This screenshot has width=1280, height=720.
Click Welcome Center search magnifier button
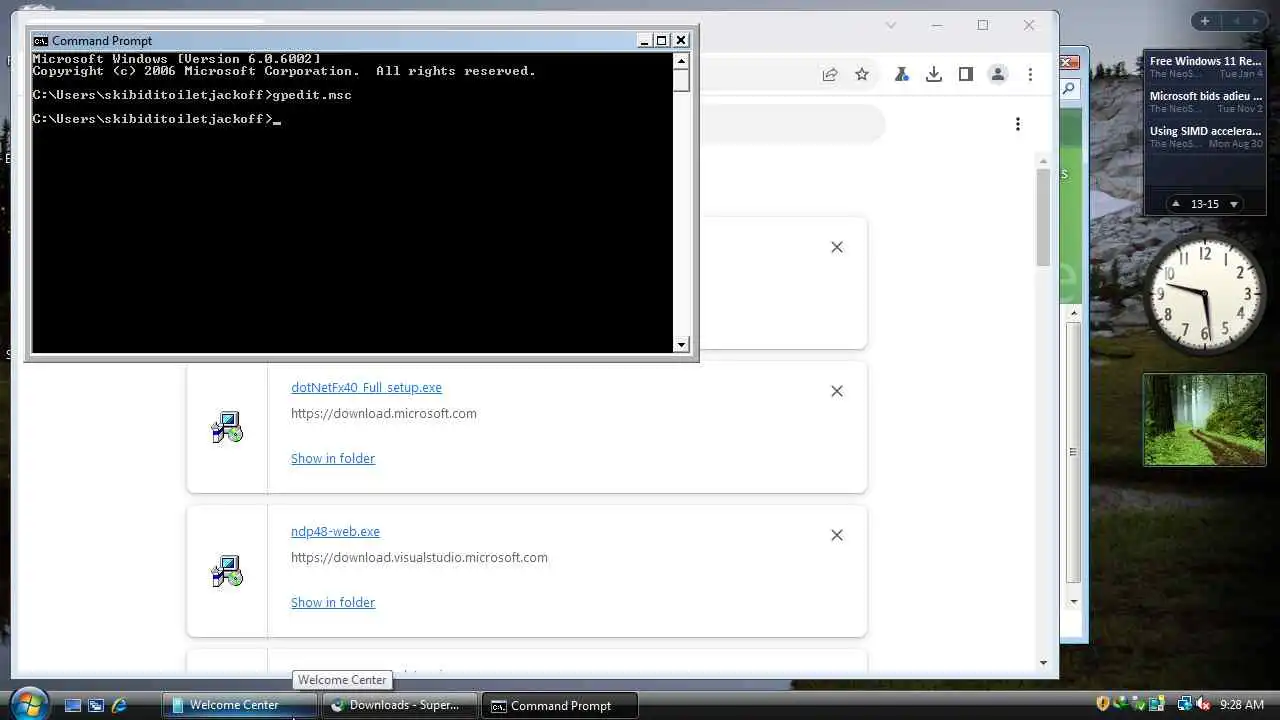1069,89
